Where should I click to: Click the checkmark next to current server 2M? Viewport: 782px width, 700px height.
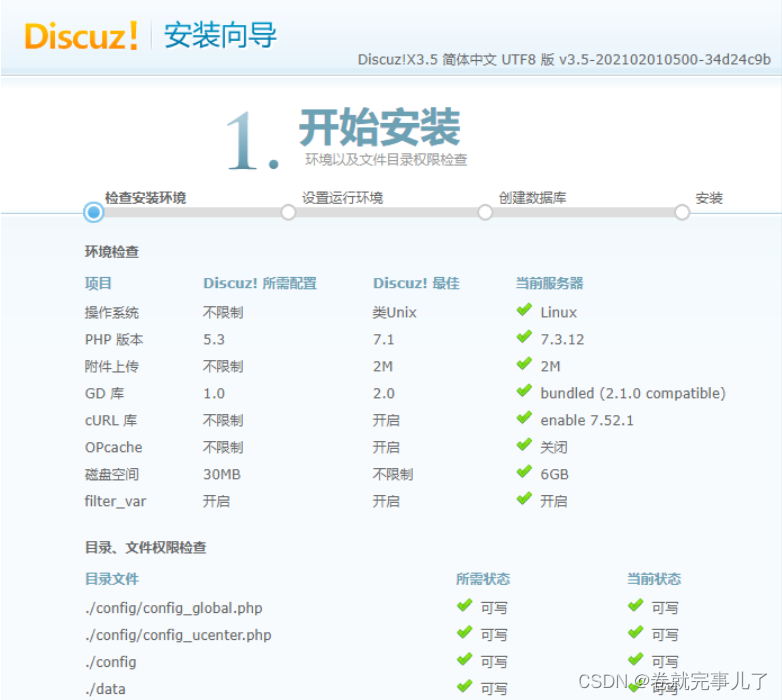coord(524,364)
